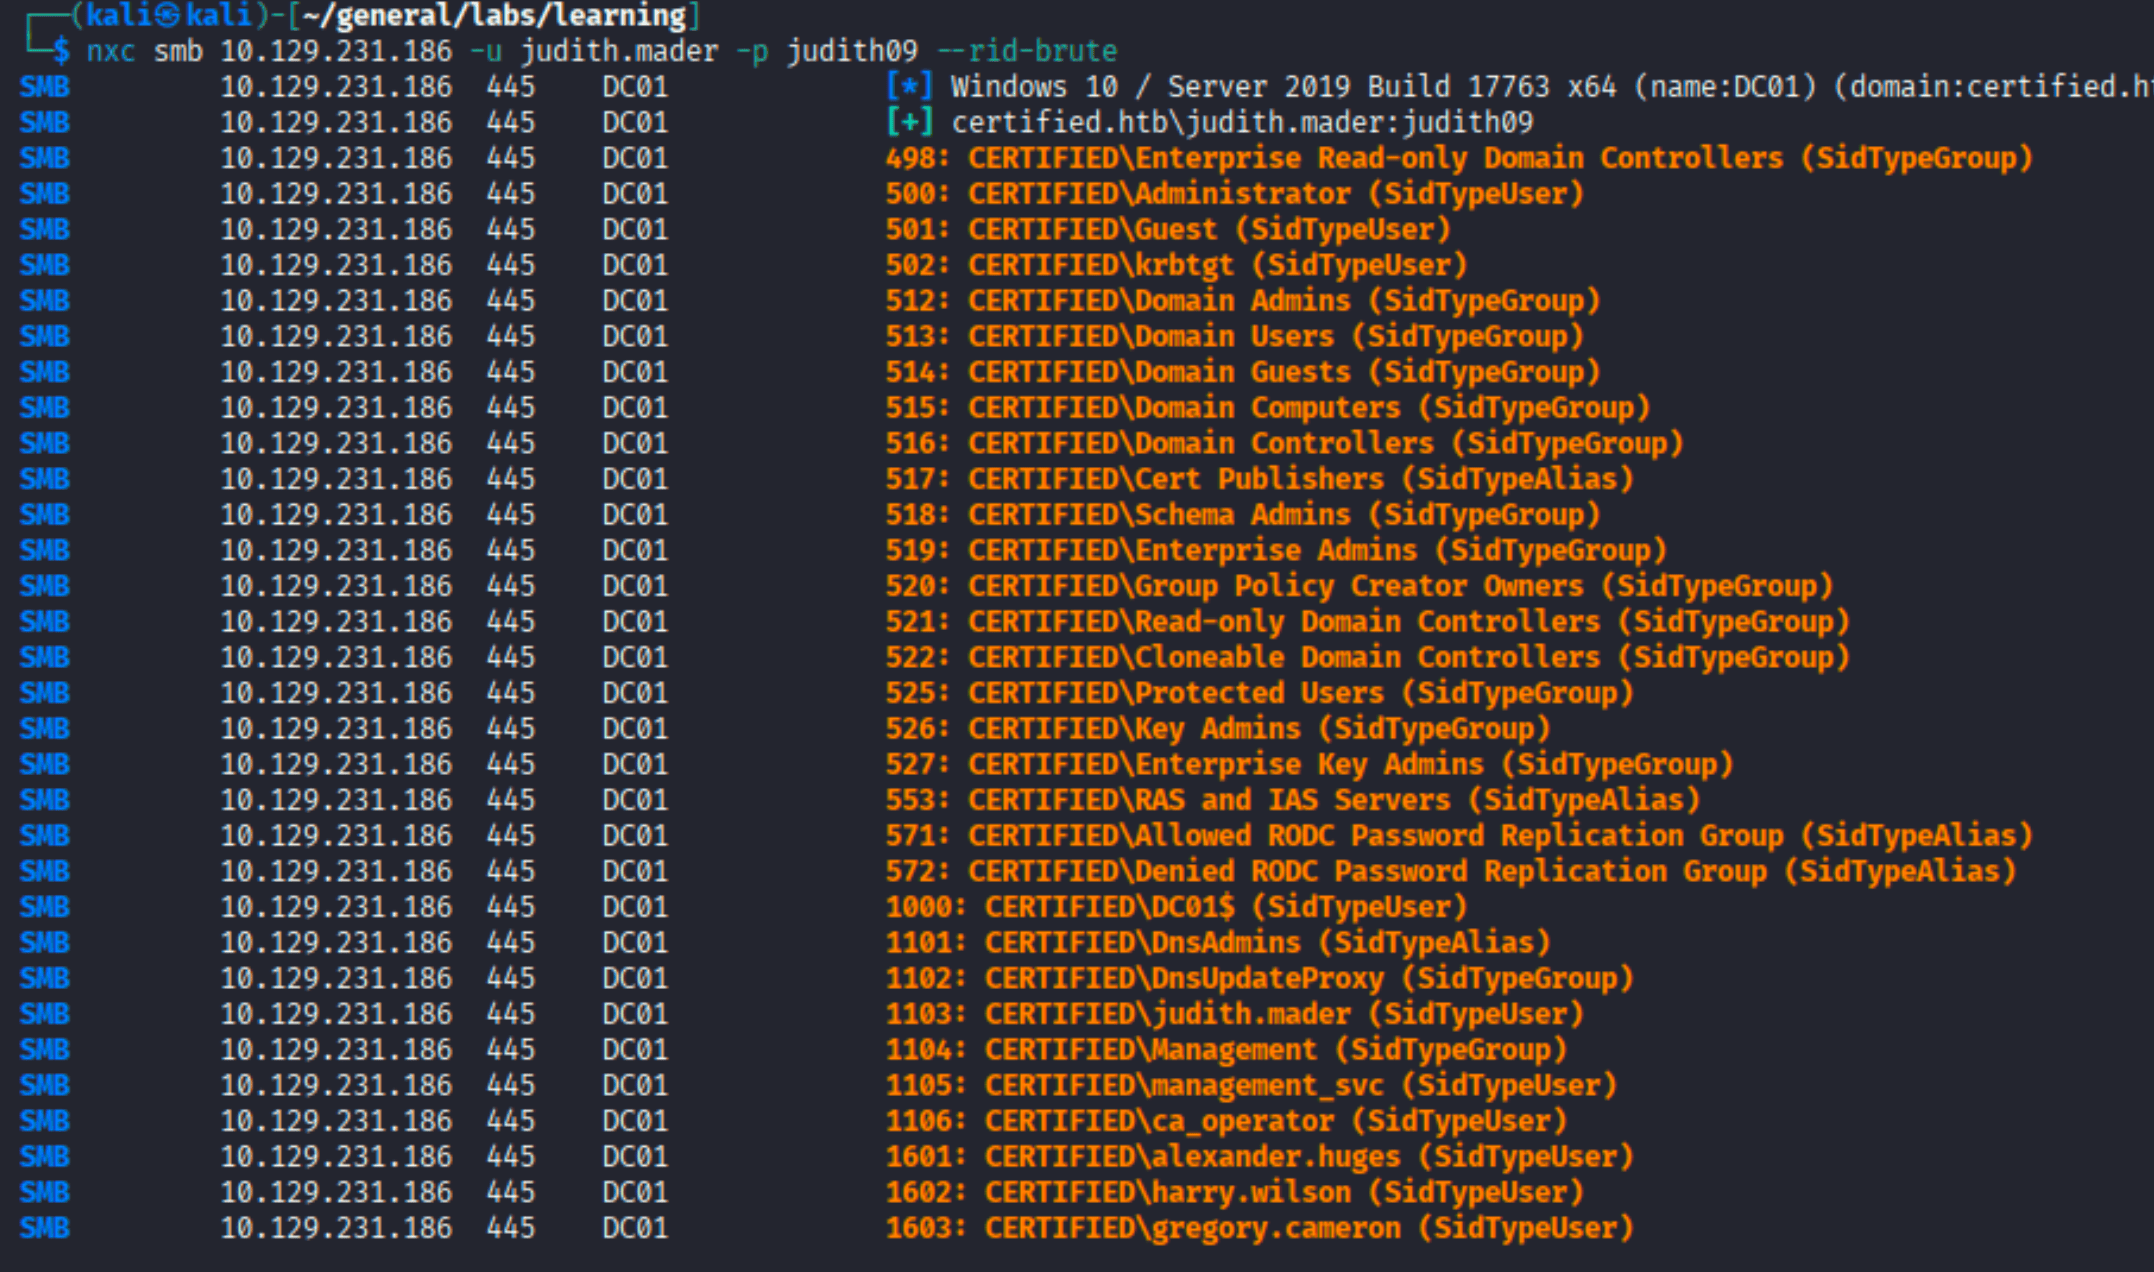Select 501: CERTIFIED\Guest entry
The image size is (2154, 1272).
click(x=1168, y=230)
